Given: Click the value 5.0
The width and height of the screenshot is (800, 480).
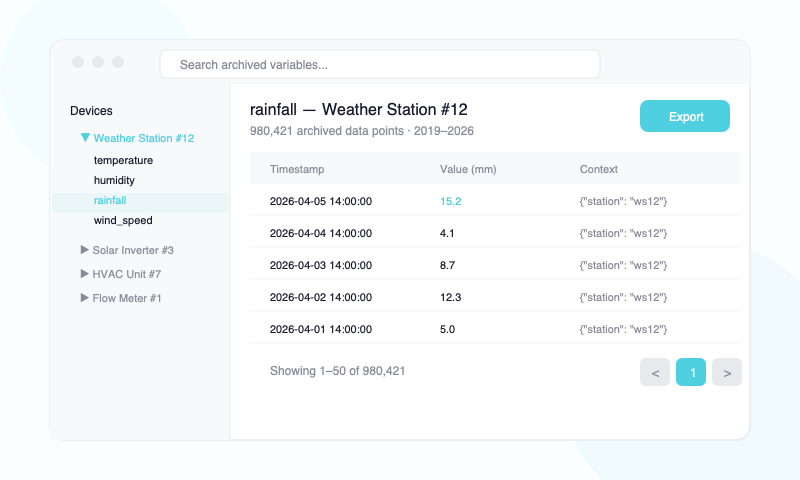Looking at the screenshot, I should coord(447,330).
